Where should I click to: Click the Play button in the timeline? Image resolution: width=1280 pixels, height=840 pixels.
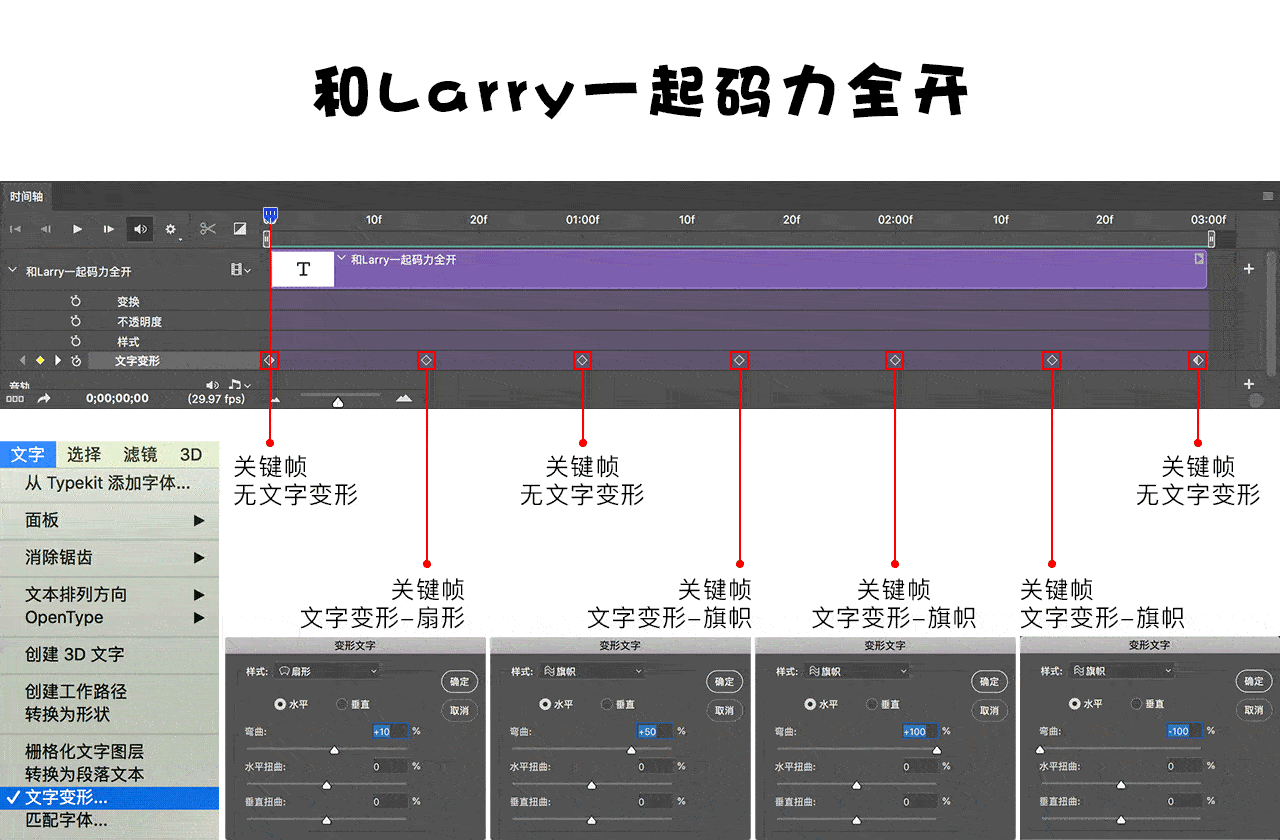tap(77, 229)
